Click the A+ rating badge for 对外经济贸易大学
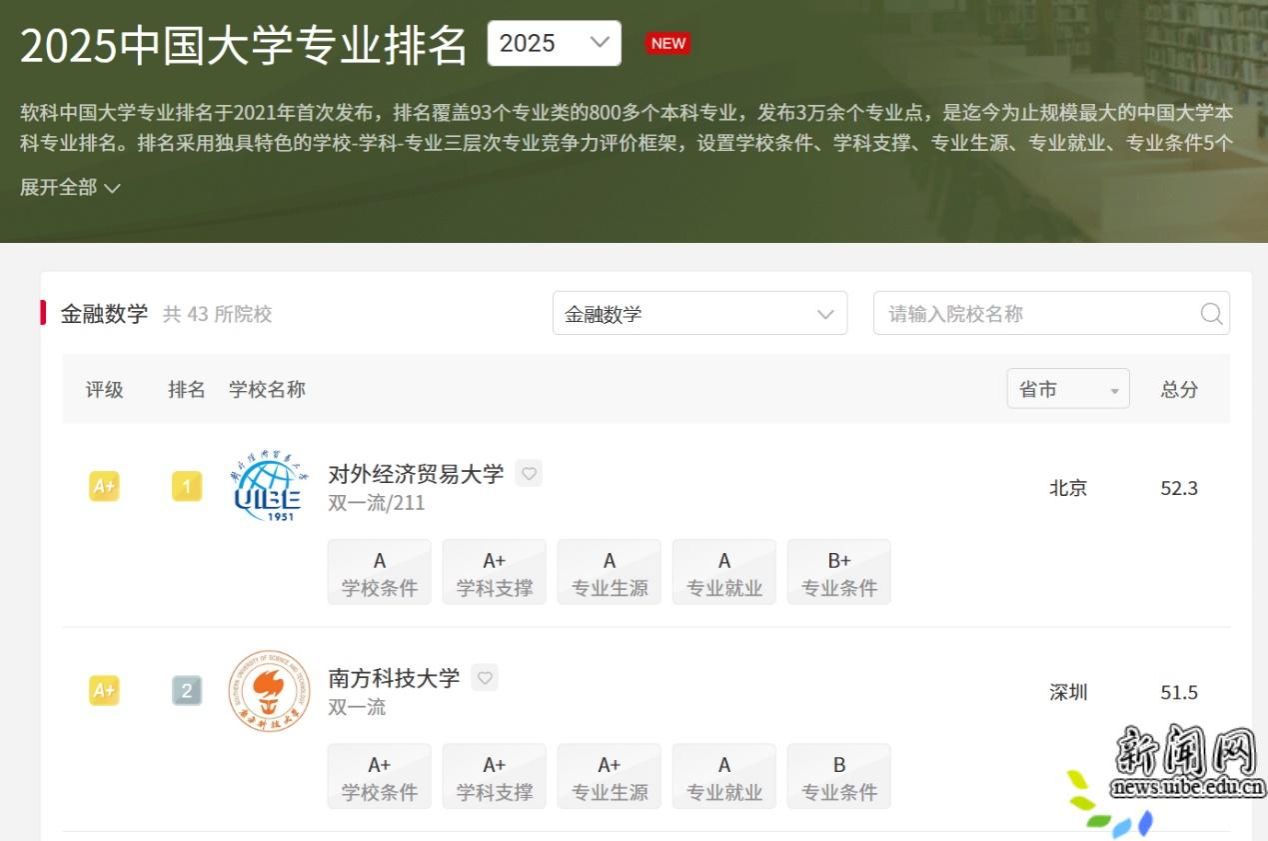Image resolution: width=1268 pixels, height=841 pixels. 104,487
